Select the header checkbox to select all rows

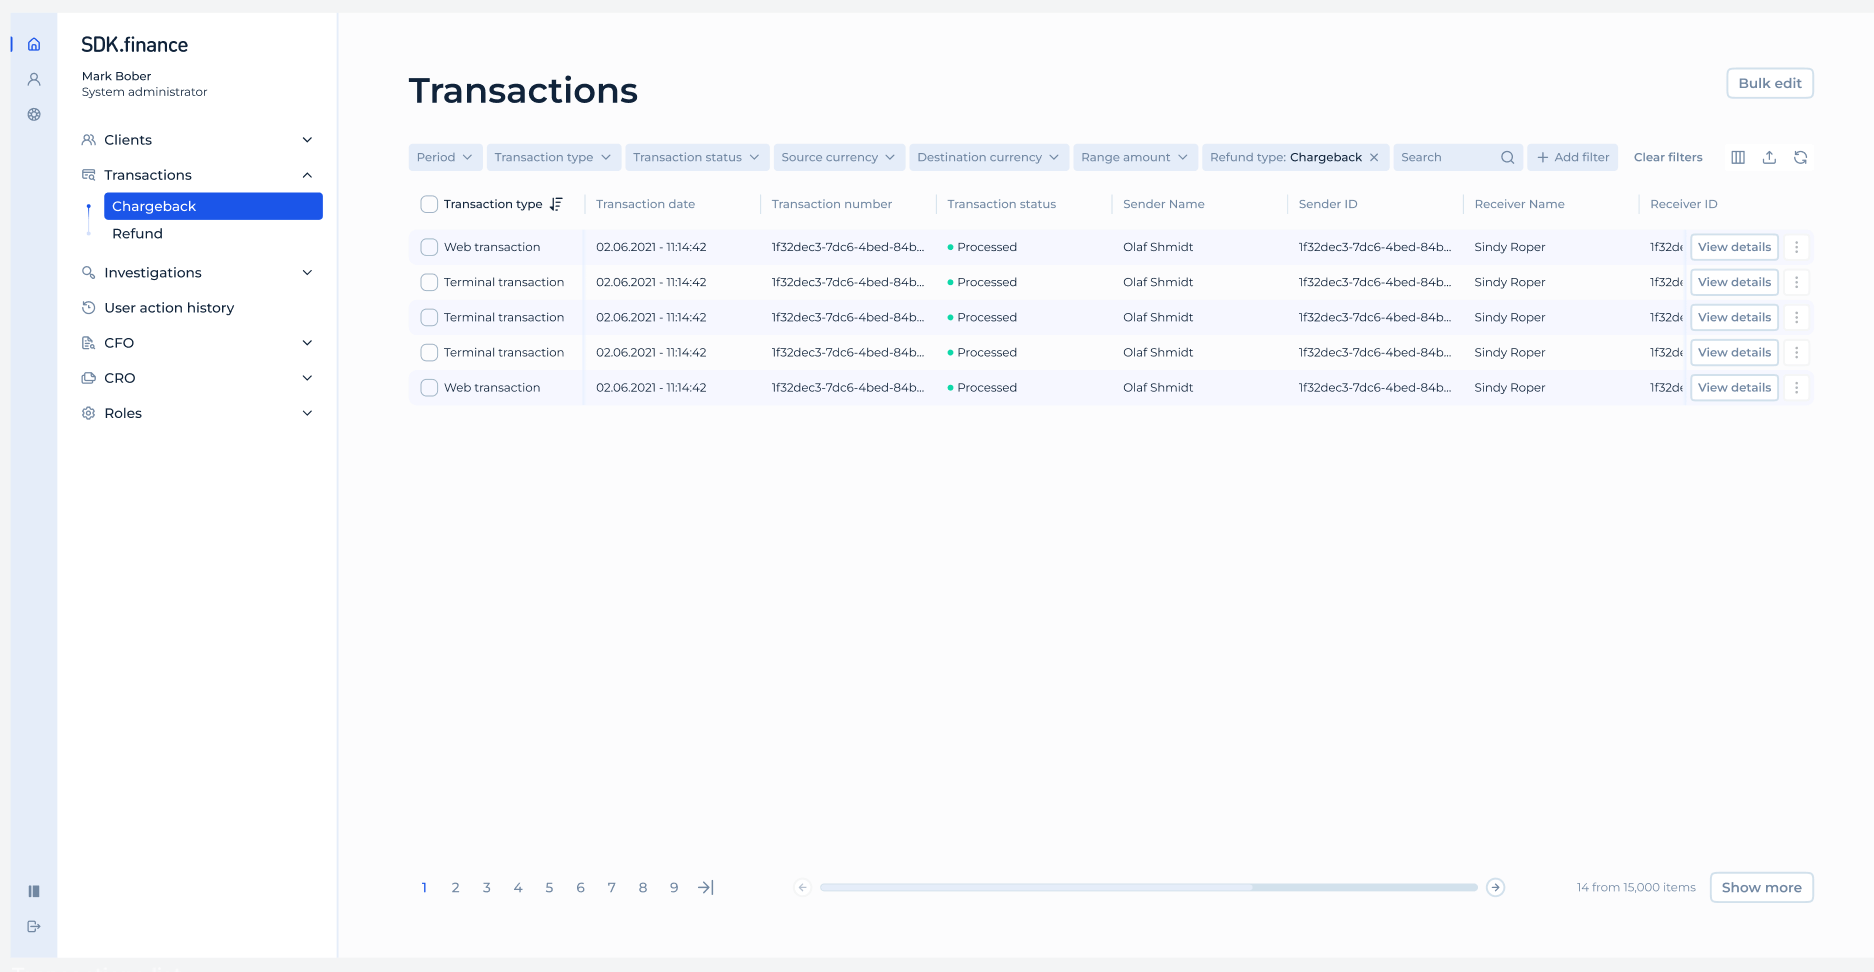pyautogui.click(x=429, y=203)
